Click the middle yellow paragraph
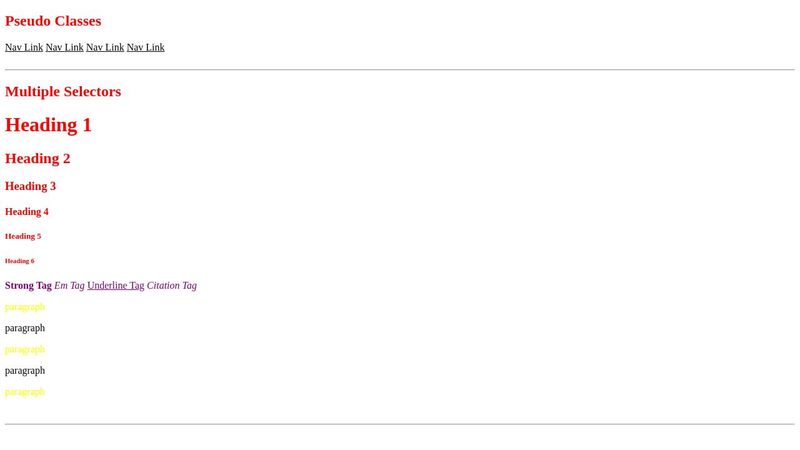Viewport: 800px width, 450px height. pyautogui.click(x=25, y=349)
